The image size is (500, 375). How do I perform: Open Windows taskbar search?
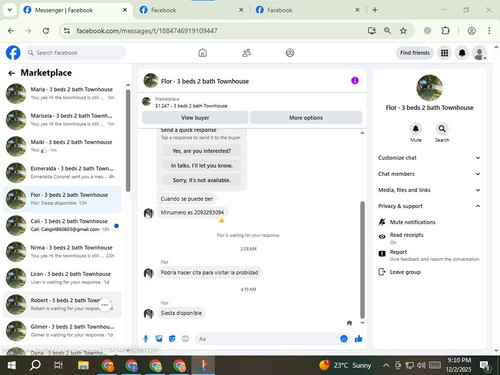pyautogui.click(x=35, y=365)
